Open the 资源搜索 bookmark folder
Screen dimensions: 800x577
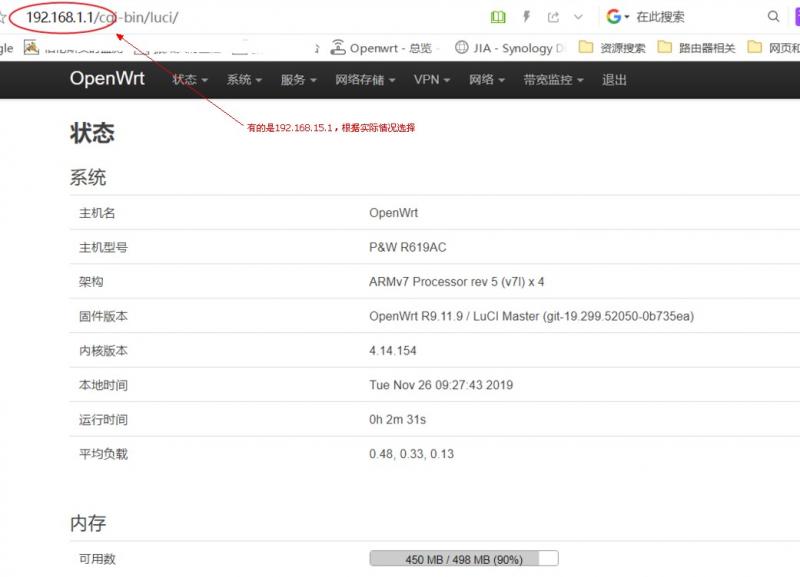coord(612,48)
